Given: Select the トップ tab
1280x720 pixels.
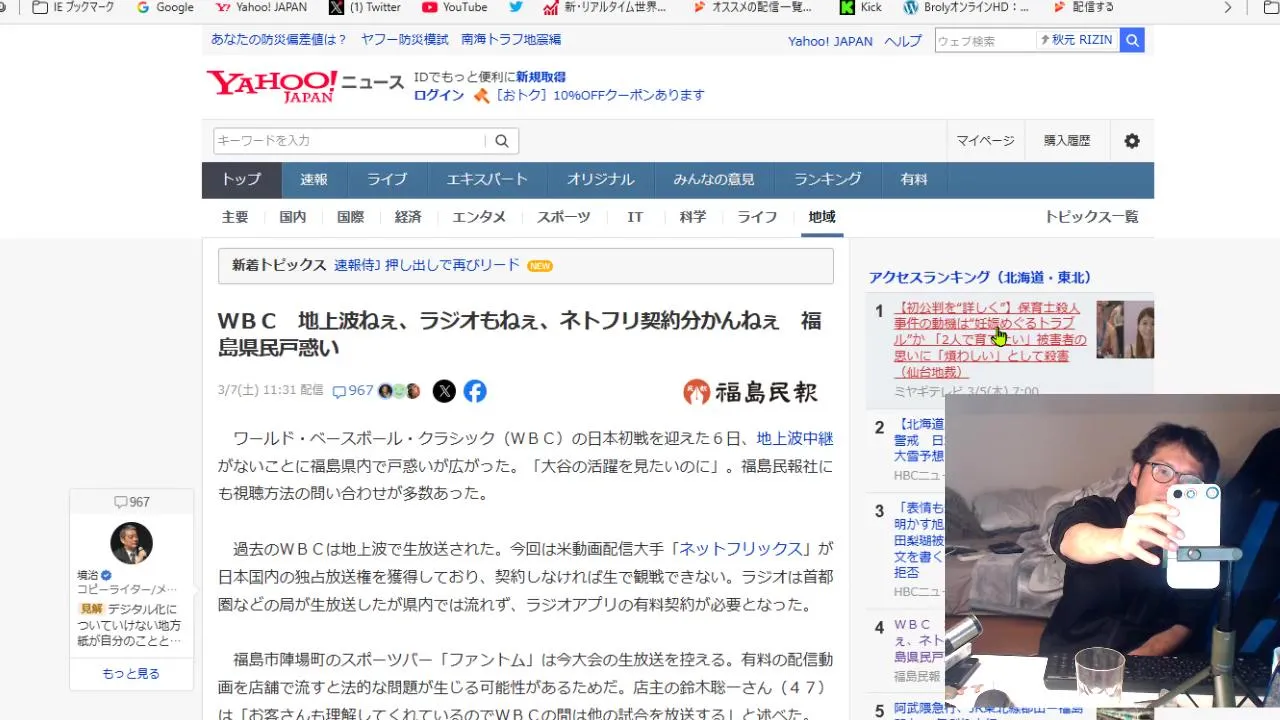Looking at the screenshot, I should tap(241, 180).
